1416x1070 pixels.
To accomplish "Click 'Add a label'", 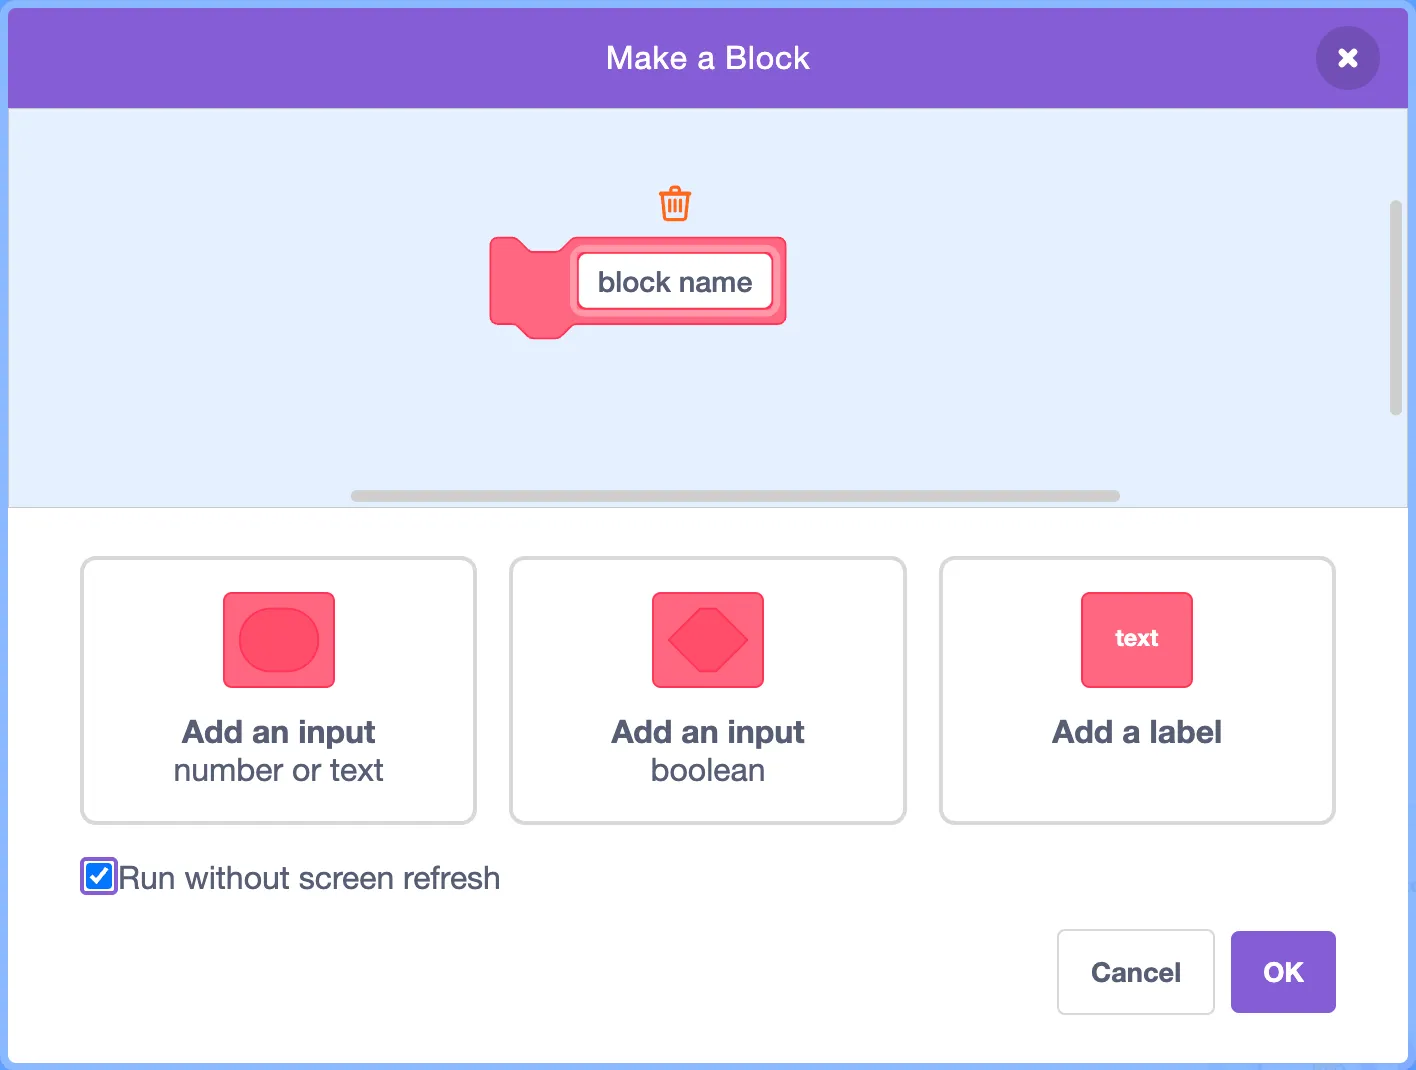I will coord(1136,690).
